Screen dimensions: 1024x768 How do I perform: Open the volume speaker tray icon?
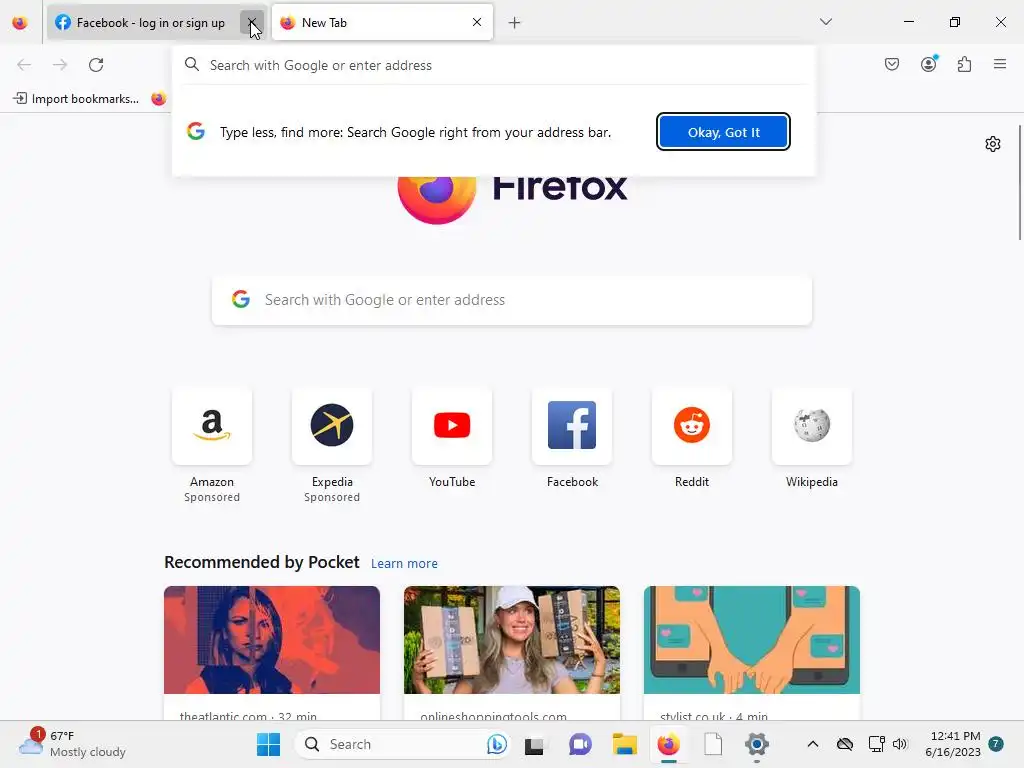[900, 744]
